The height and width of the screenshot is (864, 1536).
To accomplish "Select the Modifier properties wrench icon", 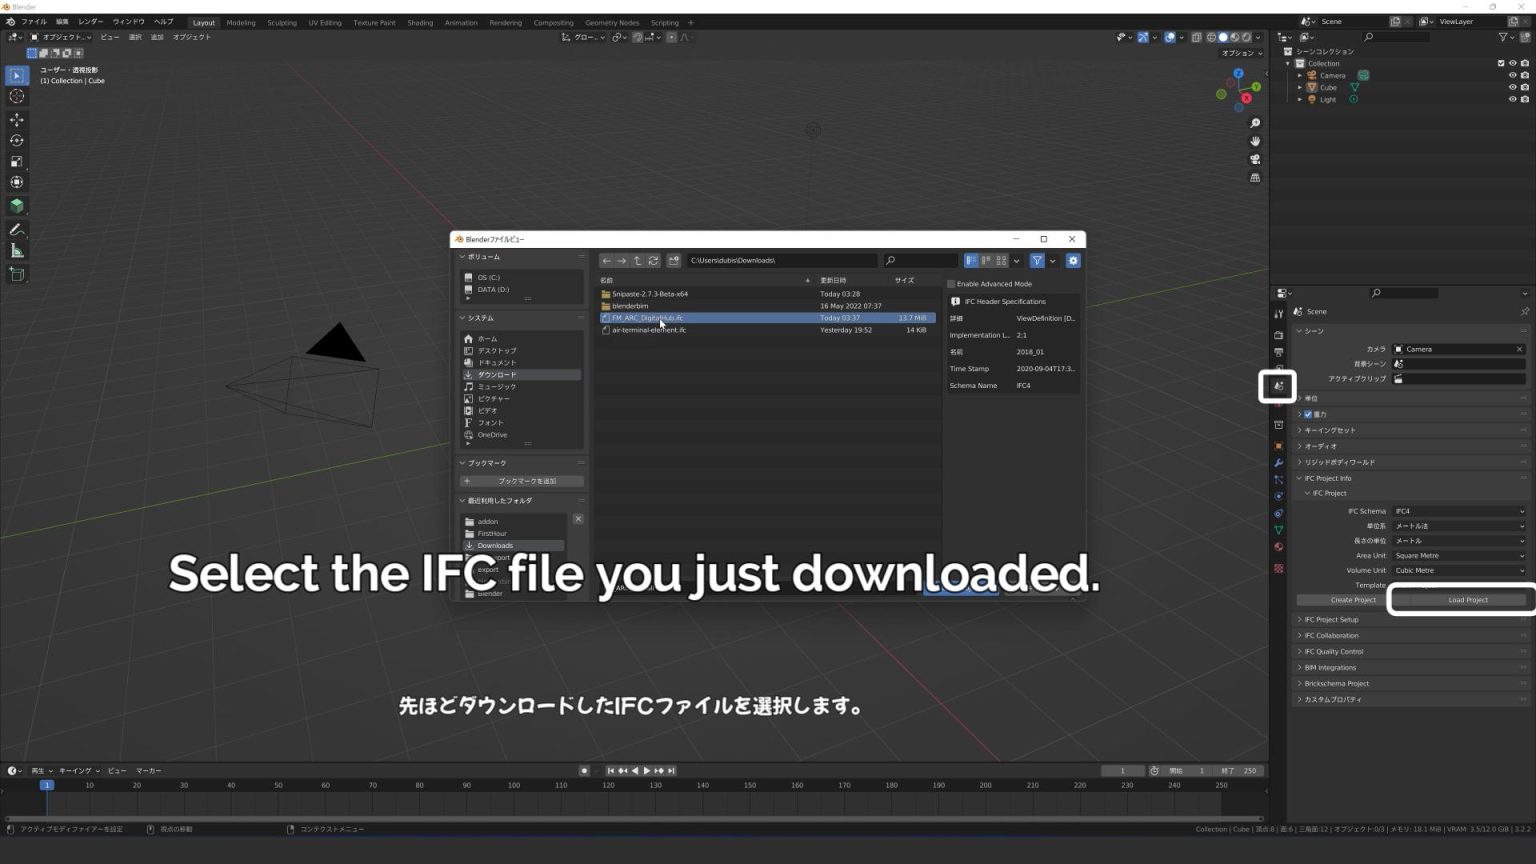I will 1278,463.
